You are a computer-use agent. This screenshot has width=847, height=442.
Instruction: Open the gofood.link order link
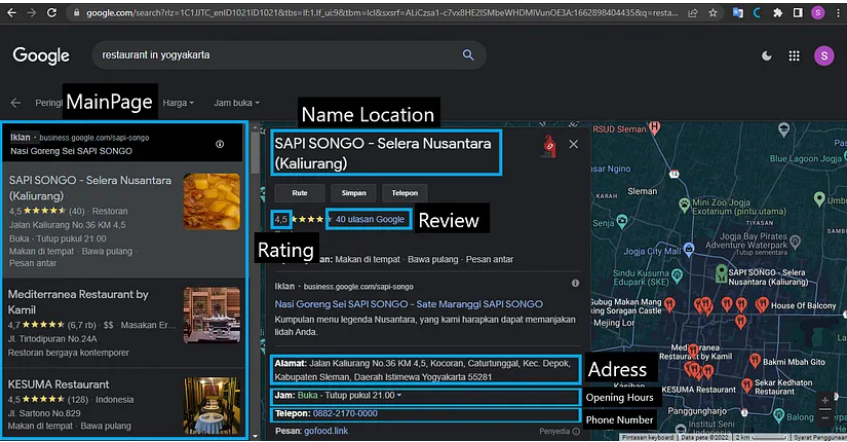point(326,431)
